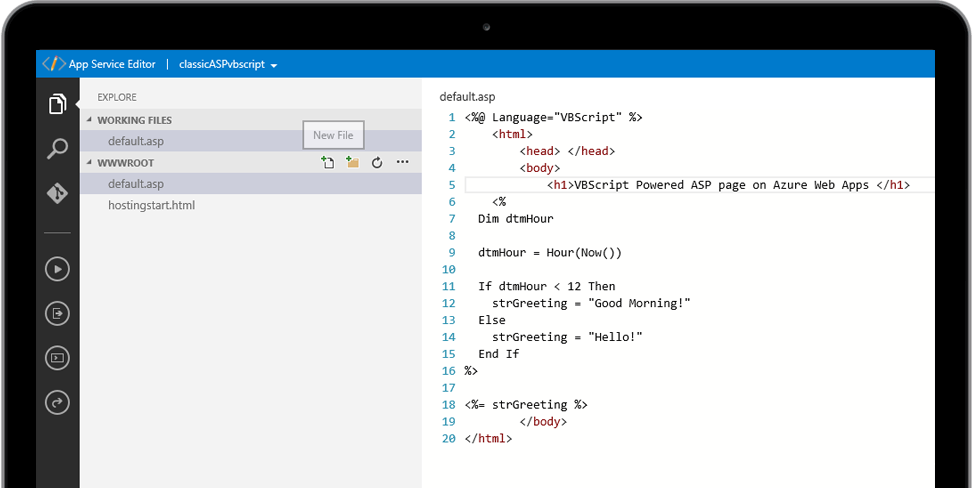Screen dimensions: 972x488
Task: Open the Git source control icon
Action: pyautogui.click(x=57, y=193)
